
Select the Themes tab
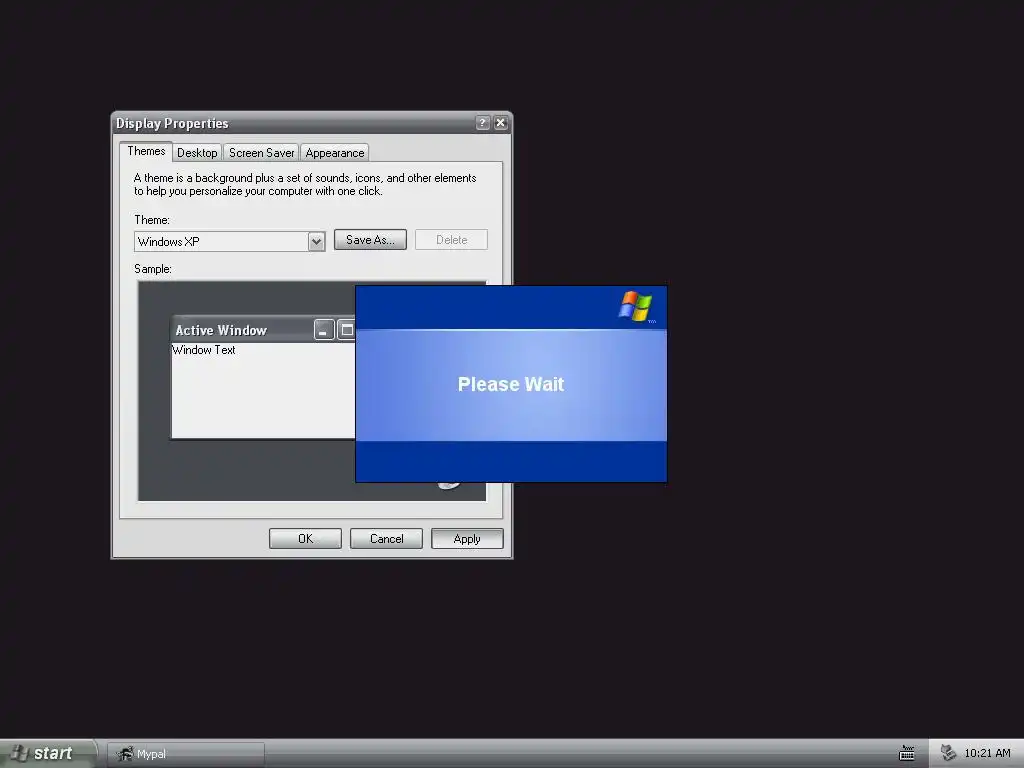coord(146,152)
